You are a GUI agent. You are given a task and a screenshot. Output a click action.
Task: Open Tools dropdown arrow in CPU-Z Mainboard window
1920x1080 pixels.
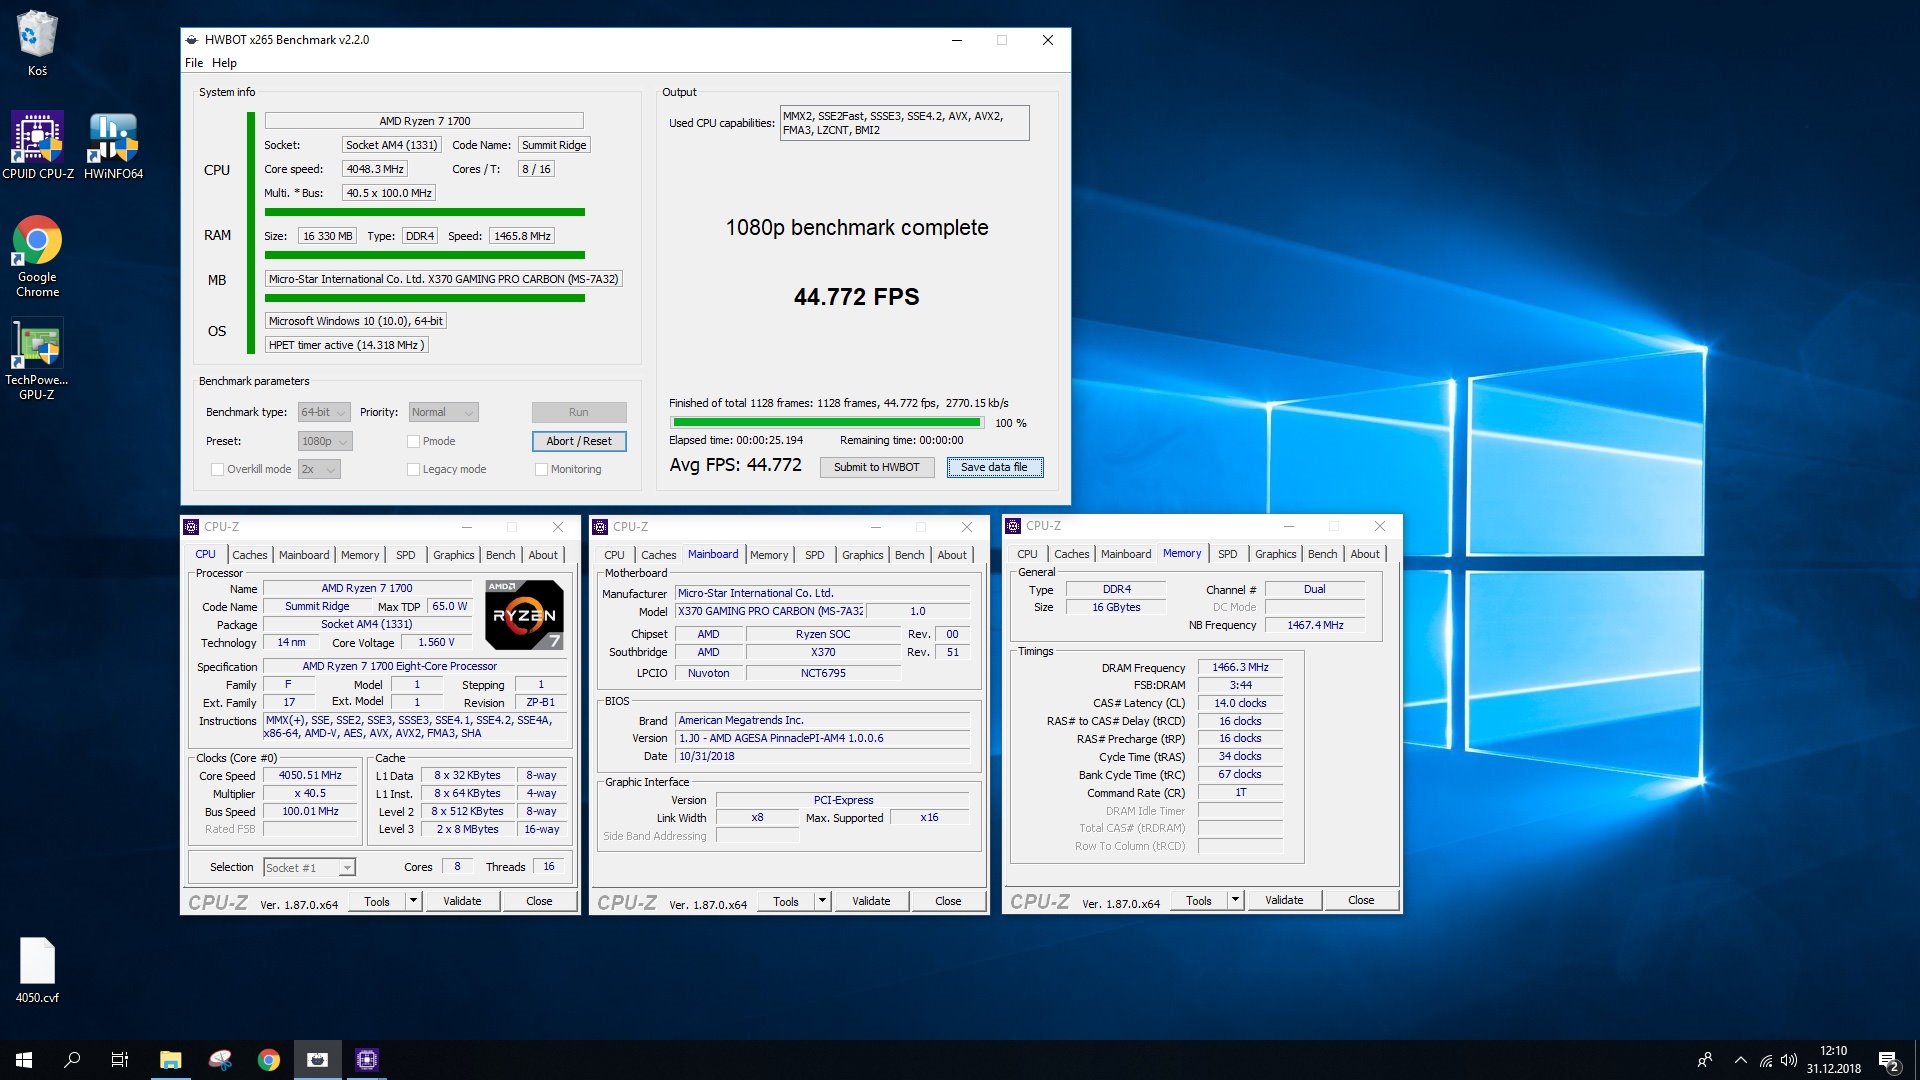[x=822, y=901]
